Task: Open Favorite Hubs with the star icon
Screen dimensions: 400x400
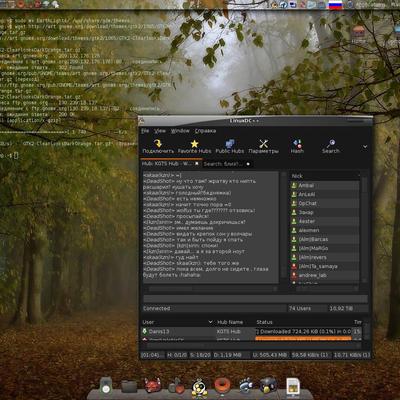Action: (194, 147)
